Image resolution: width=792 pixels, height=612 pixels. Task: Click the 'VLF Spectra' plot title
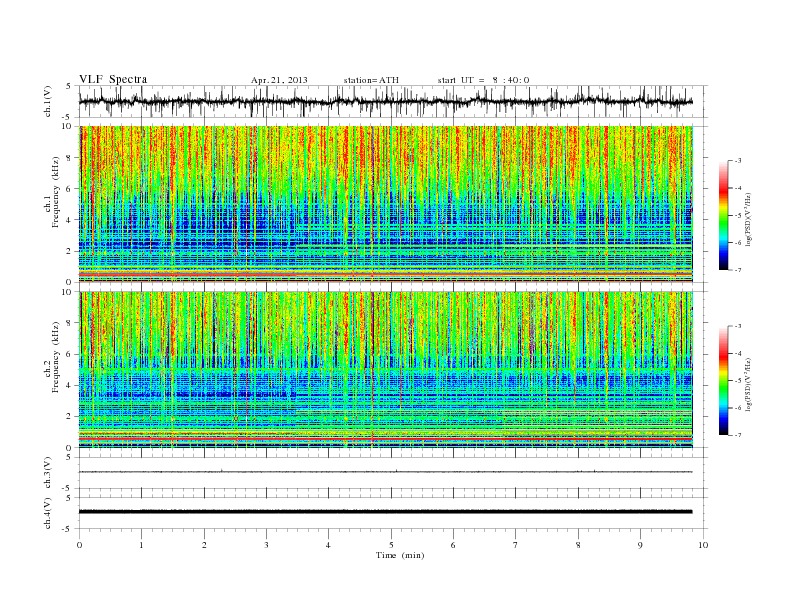click(113, 79)
